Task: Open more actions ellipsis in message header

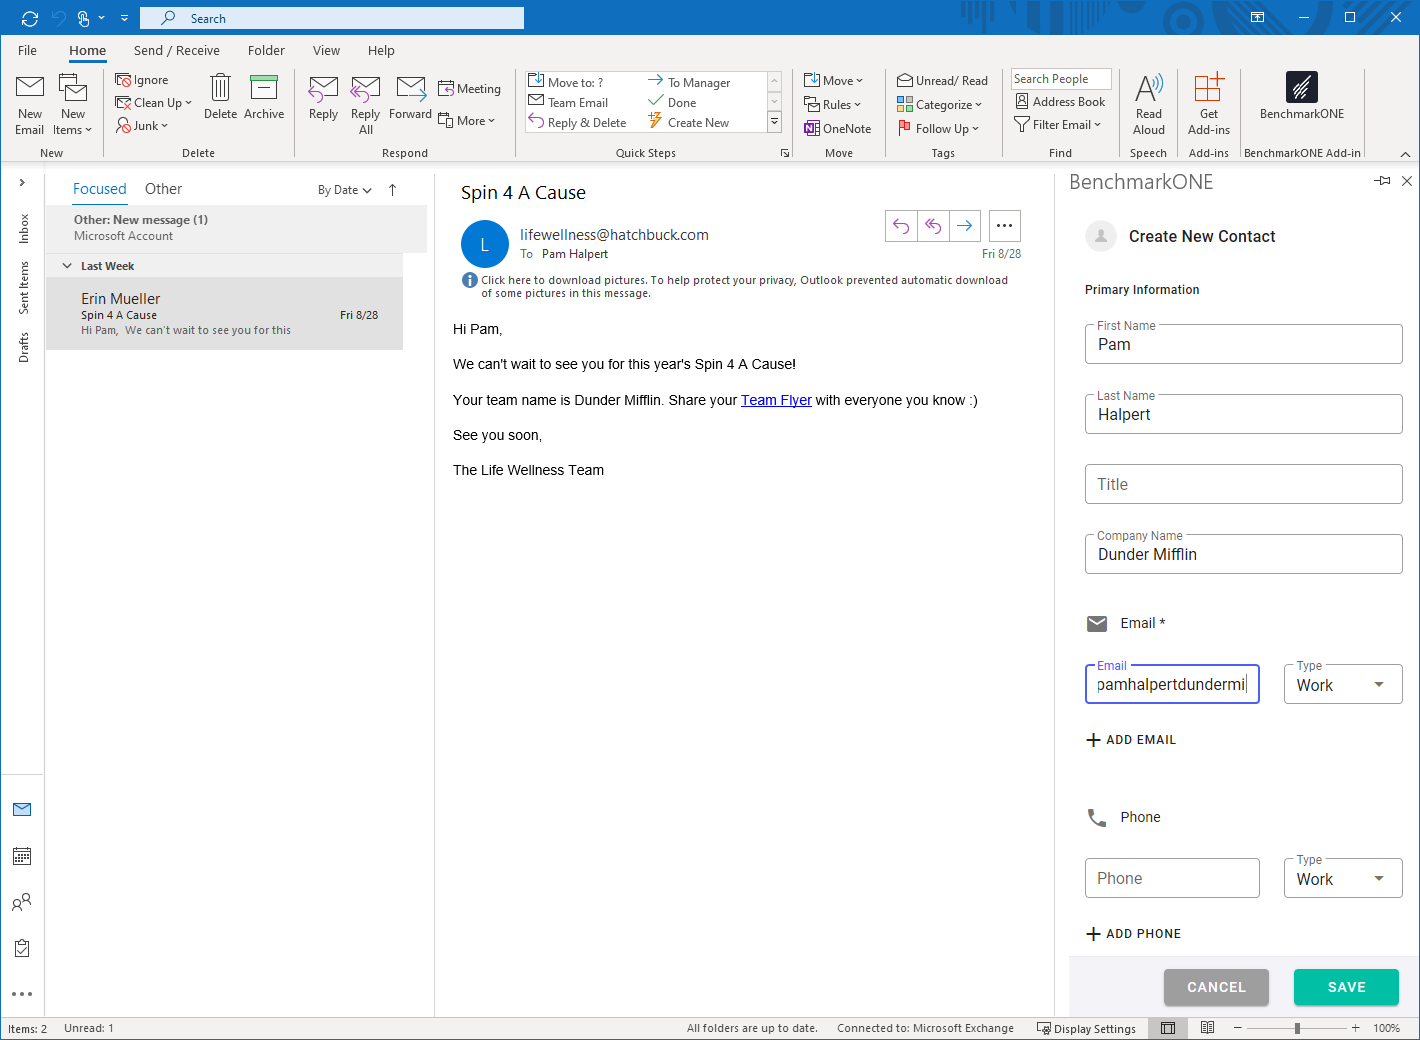Action: pyautogui.click(x=1005, y=226)
